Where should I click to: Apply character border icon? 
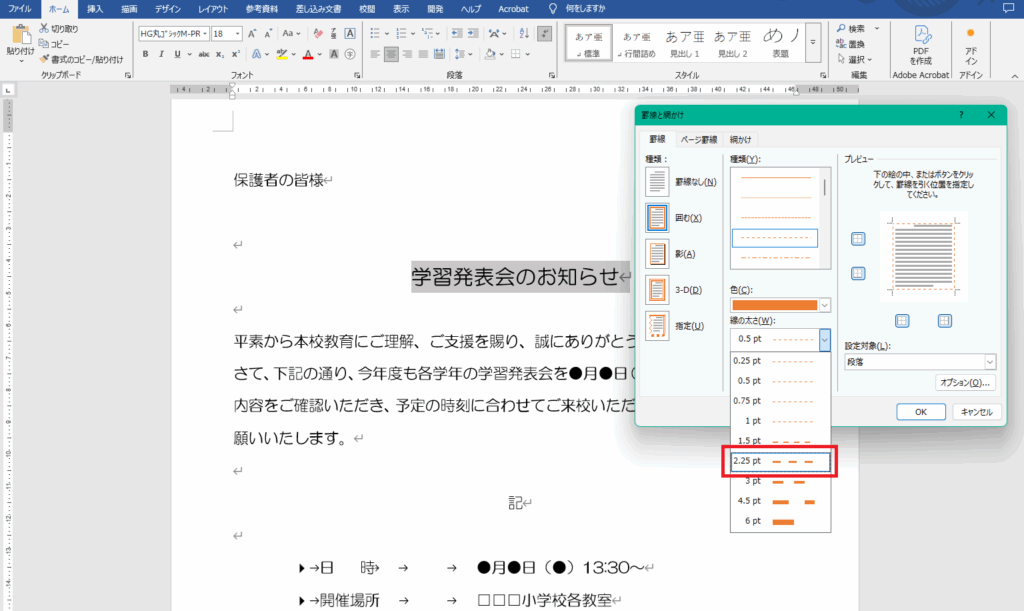click(350, 33)
